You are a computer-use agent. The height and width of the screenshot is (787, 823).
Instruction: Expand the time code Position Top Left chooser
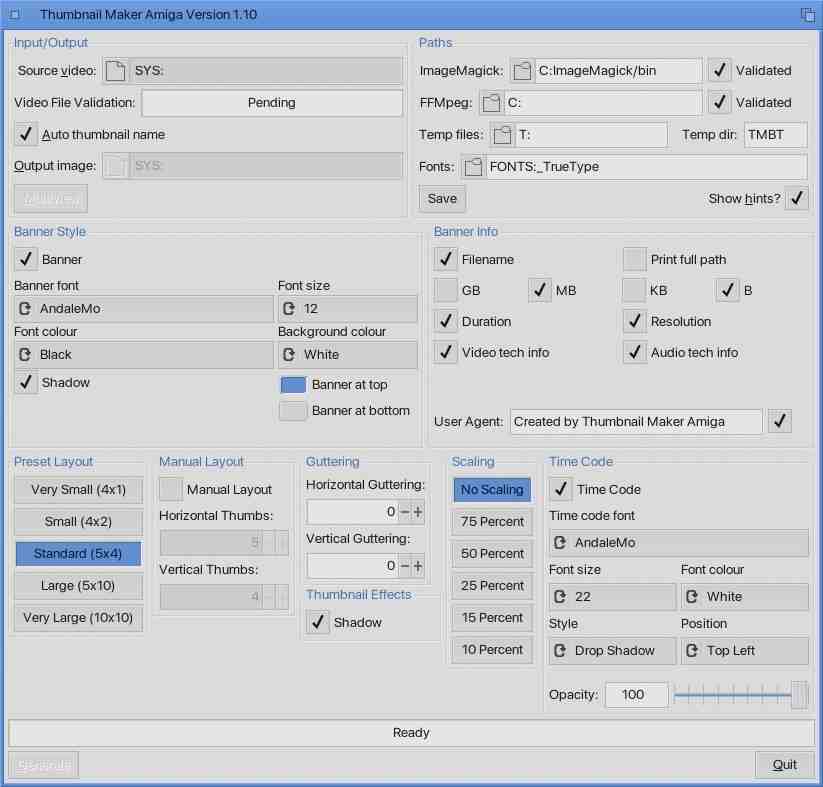[x=744, y=651]
